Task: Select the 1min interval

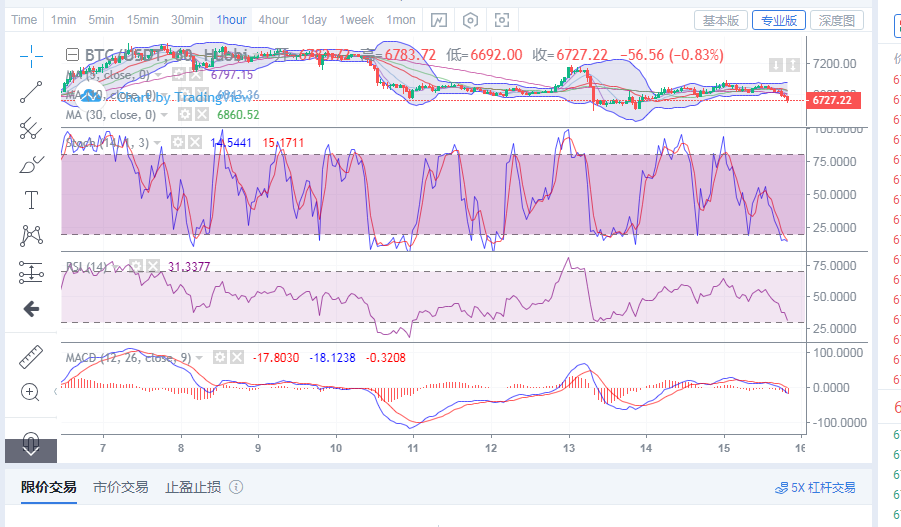Action: [63, 20]
